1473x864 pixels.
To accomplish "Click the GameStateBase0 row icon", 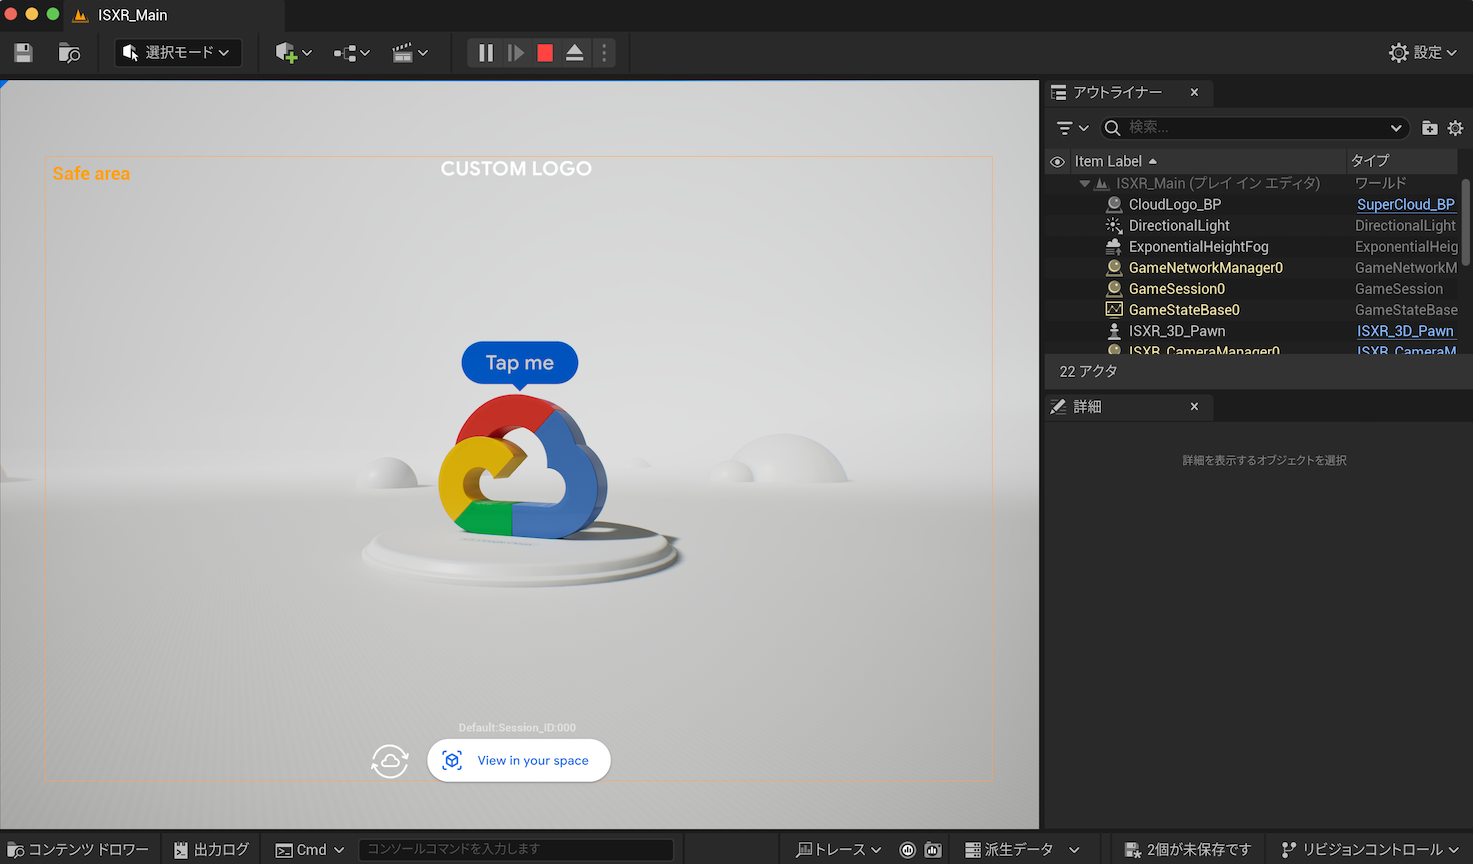I will (x=1114, y=309).
